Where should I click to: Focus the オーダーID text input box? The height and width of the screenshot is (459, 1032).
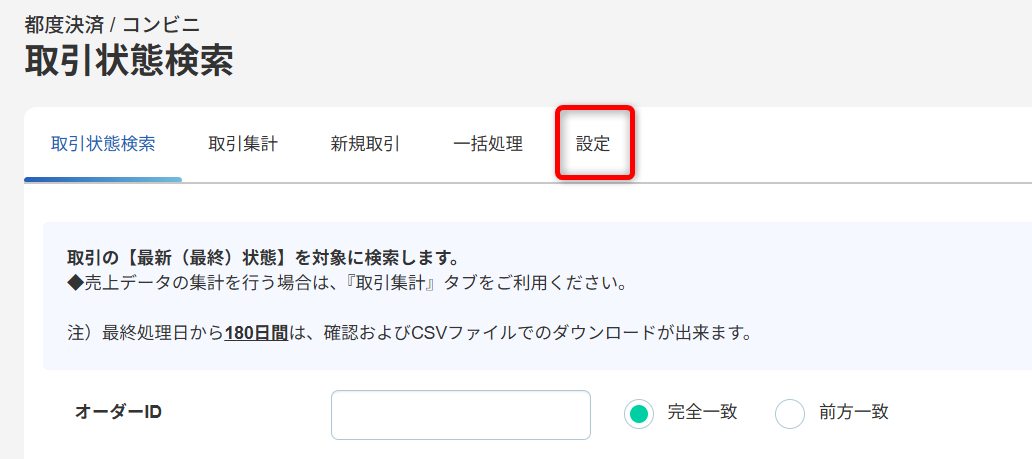461,415
